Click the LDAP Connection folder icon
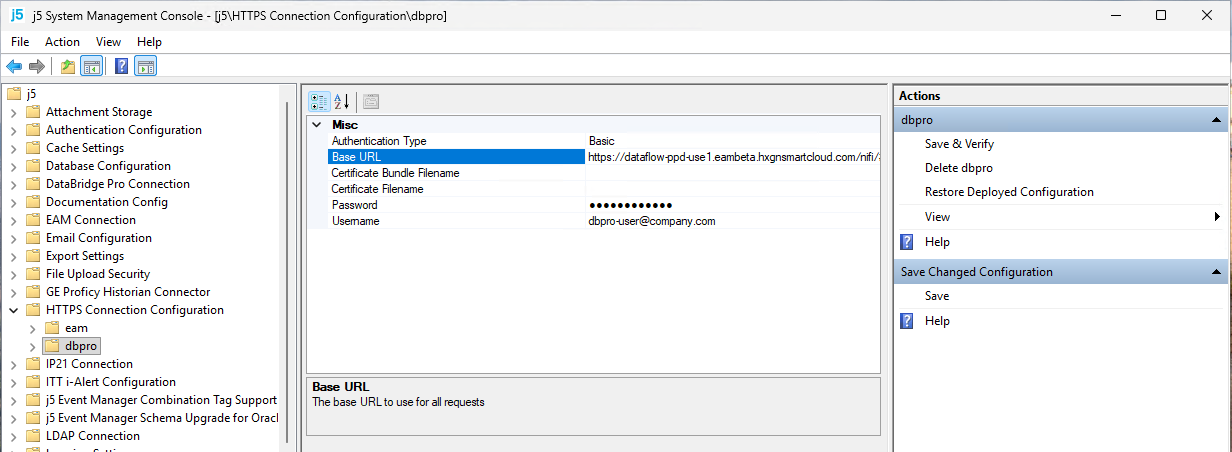The height and width of the screenshot is (452, 1232). click(33, 436)
